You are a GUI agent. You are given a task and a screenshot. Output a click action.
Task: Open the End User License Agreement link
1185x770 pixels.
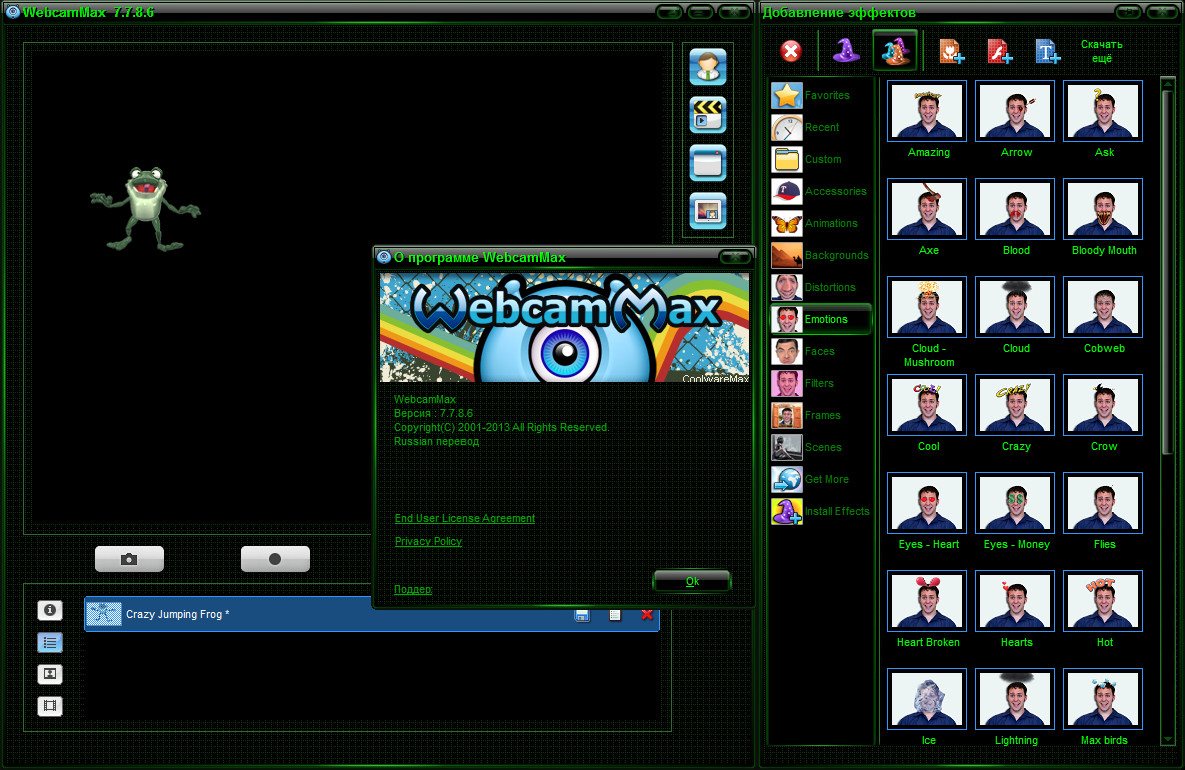(x=465, y=518)
